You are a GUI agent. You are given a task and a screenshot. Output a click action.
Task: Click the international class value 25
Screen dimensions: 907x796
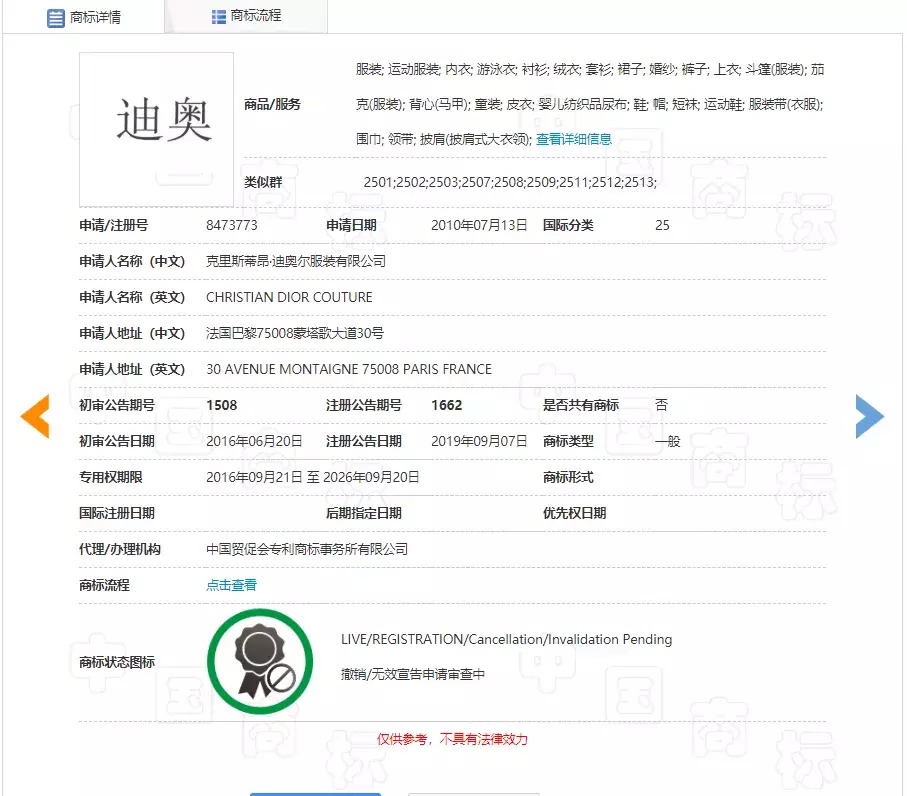coord(662,225)
